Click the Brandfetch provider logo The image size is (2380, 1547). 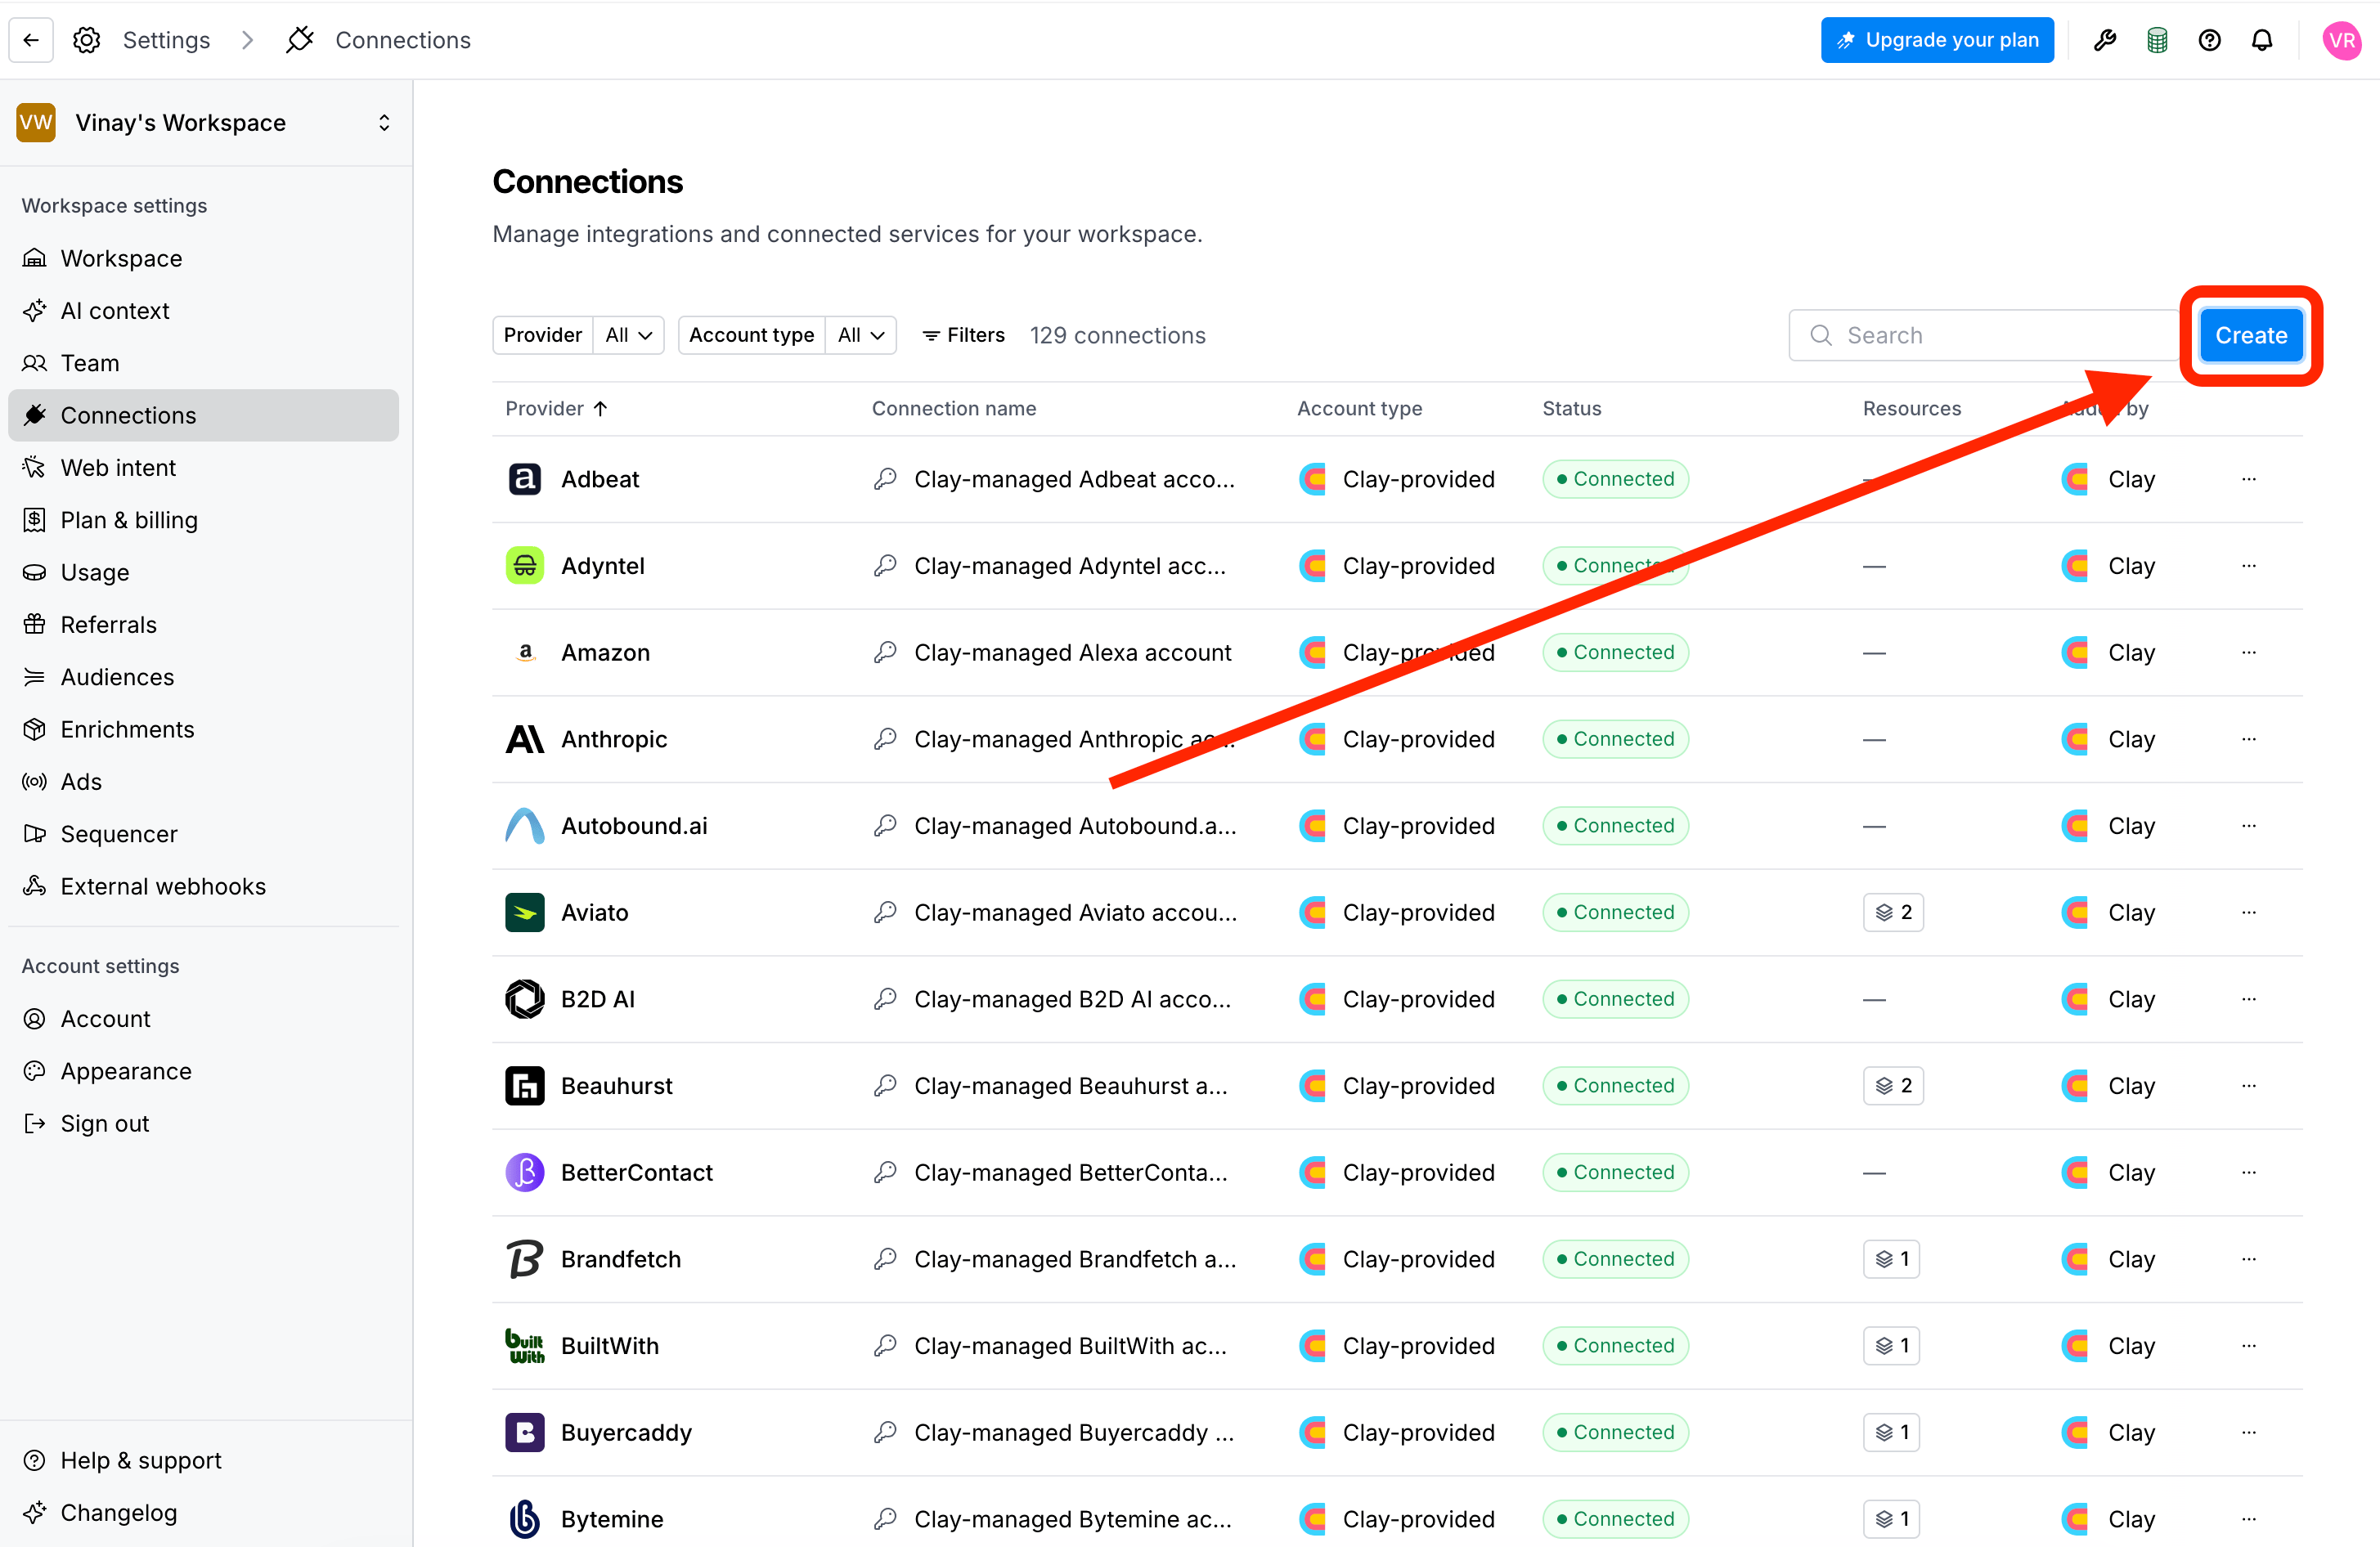(525, 1259)
